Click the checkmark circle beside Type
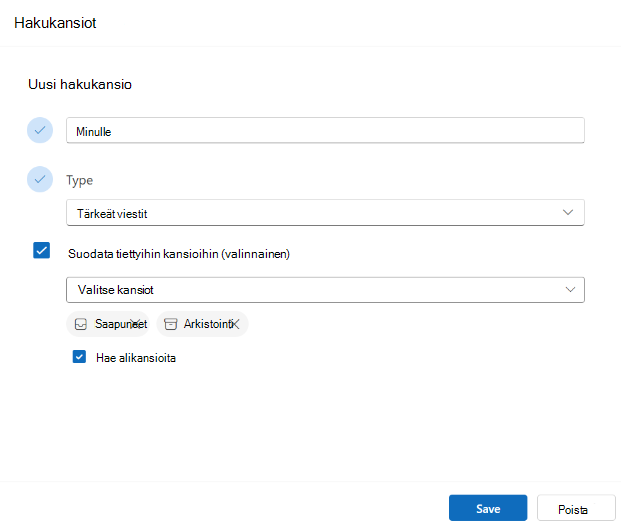This screenshot has height=528, width=621. pyautogui.click(x=40, y=179)
